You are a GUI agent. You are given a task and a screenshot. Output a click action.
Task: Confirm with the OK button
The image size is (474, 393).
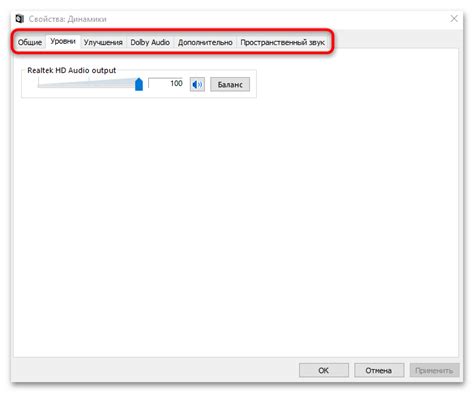[x=324, y=370]
